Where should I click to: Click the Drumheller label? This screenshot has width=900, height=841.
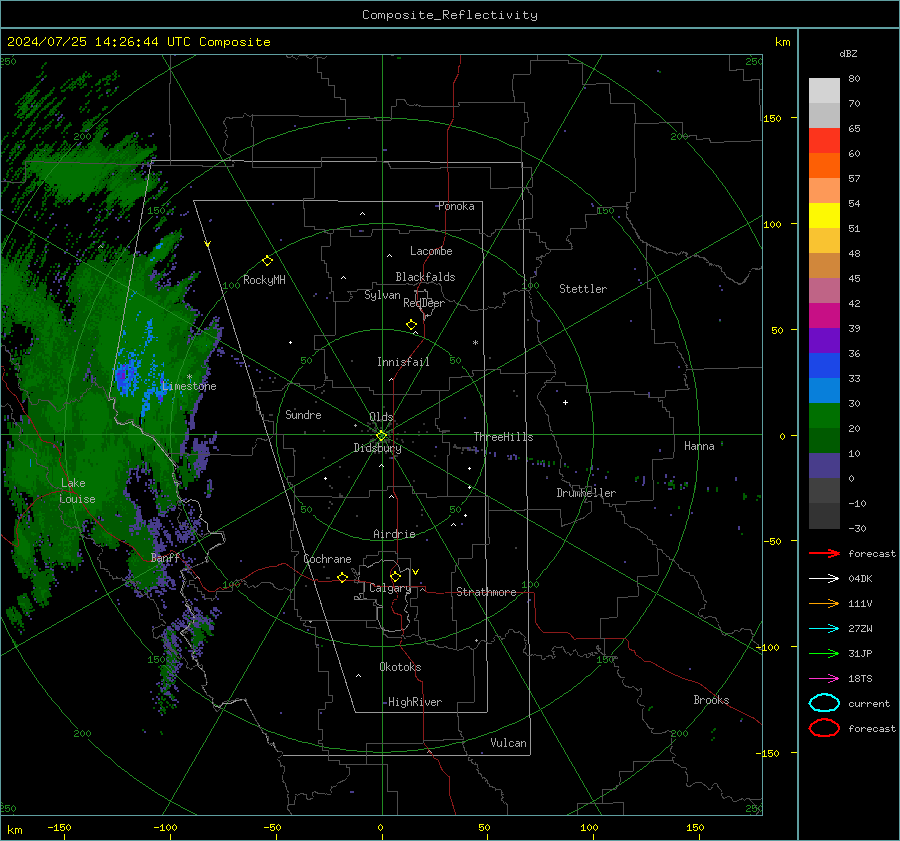pyautogui.click(x=586, y=493)
